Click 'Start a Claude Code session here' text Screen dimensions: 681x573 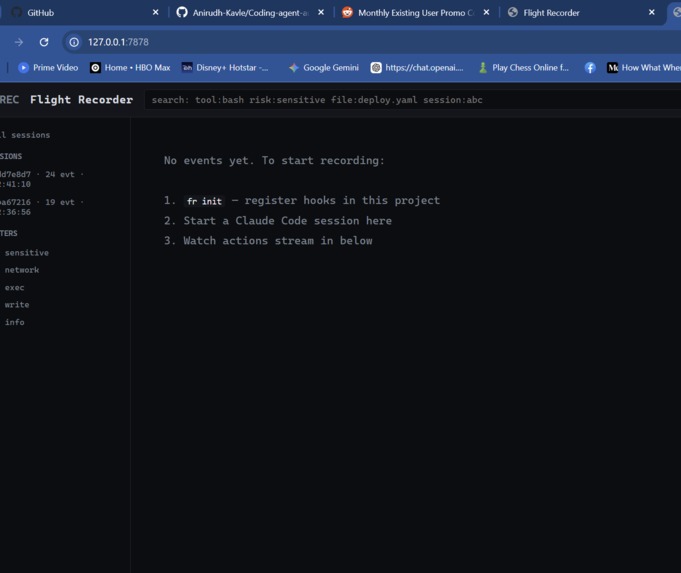[x=288, y=221]
